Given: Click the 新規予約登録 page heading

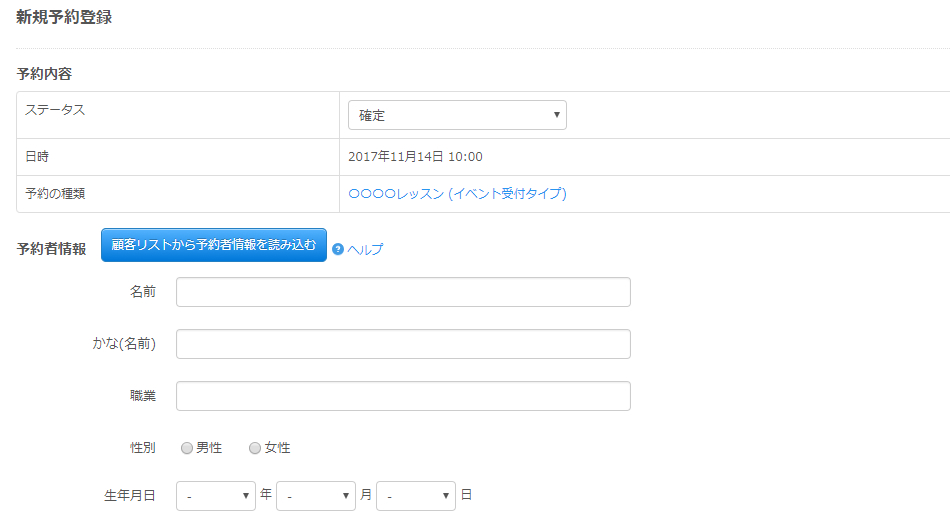Looking at the screenshot, I should (x=64, y=17).
